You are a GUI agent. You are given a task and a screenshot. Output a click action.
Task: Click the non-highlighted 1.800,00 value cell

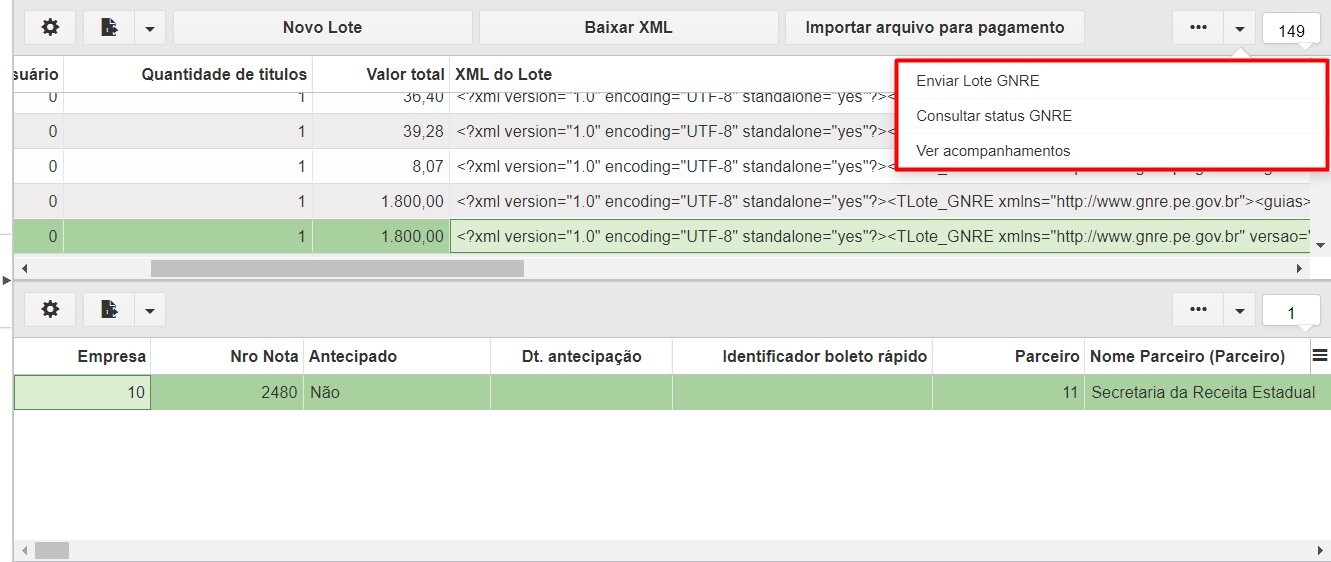pos(381,201)
